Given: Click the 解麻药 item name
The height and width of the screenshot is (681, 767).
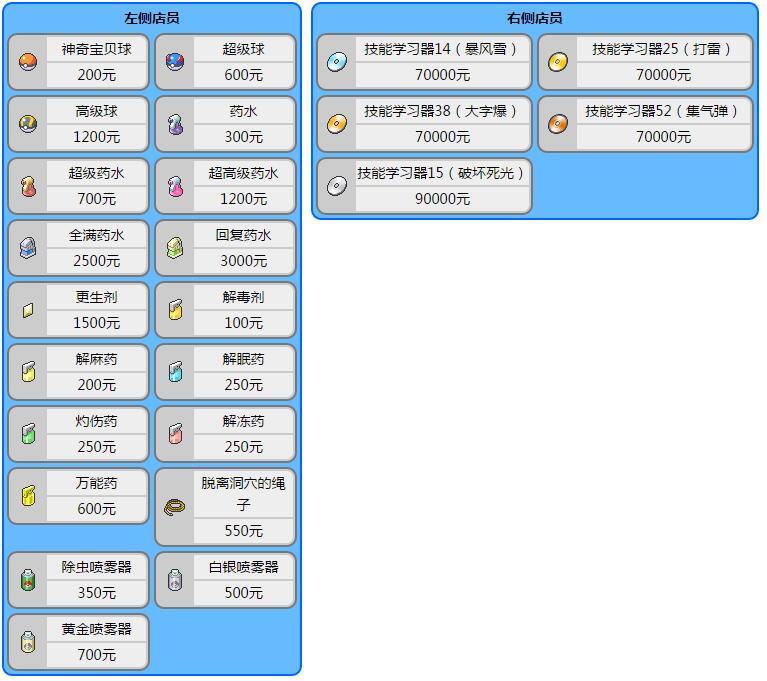Looking at the screenshot, I should pos(97,359).
